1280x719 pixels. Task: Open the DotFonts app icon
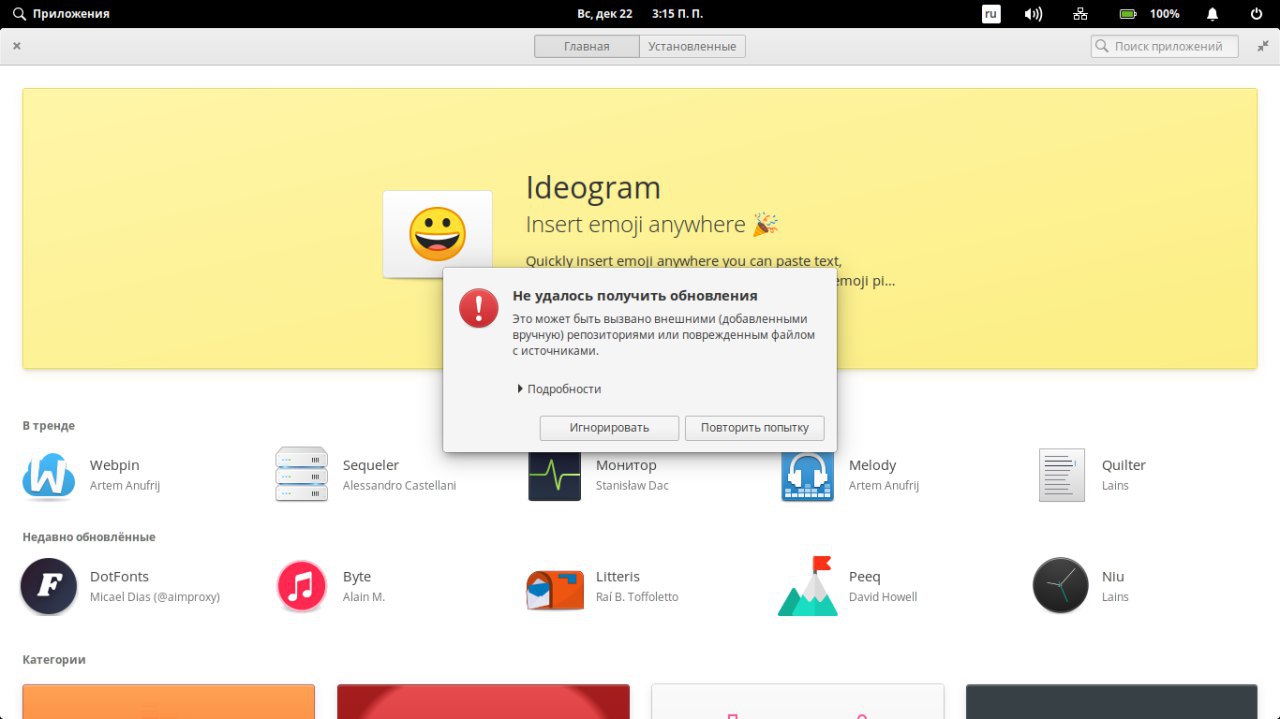49,586
